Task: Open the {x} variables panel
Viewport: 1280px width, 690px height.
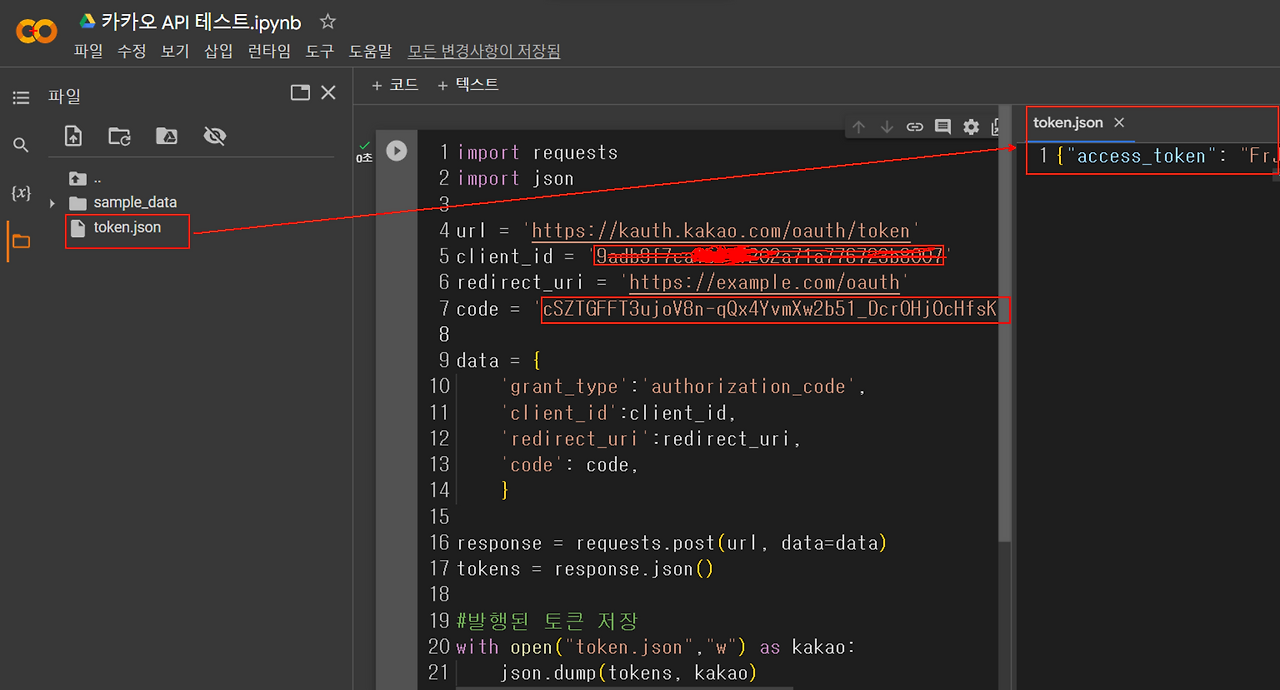Action: tap(20, 193)
